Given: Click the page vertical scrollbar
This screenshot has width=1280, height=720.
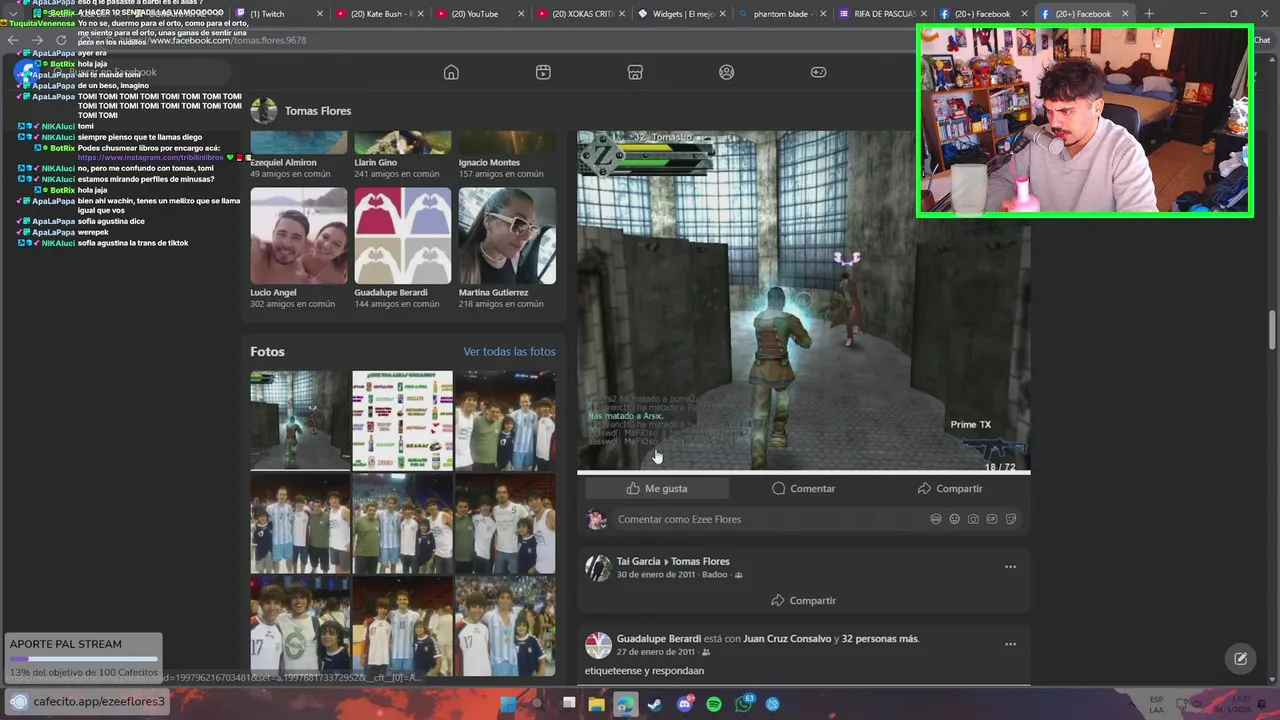Looking at the screenshot, I should [x=1273, y=331].
